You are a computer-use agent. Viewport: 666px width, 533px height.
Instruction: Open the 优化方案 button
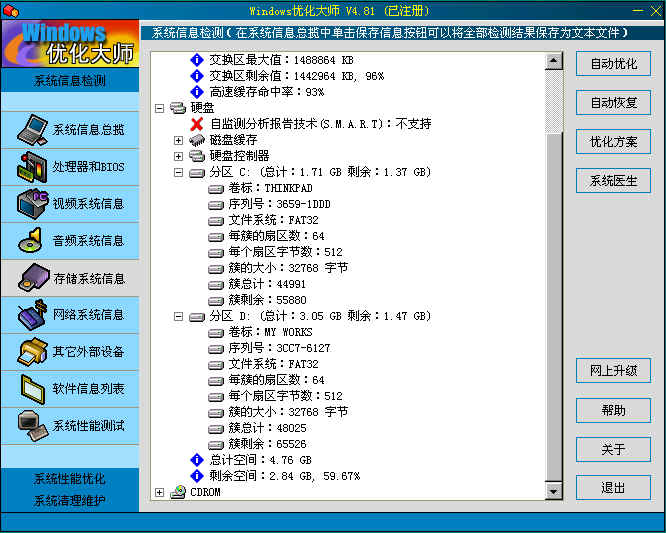[613, 141]
